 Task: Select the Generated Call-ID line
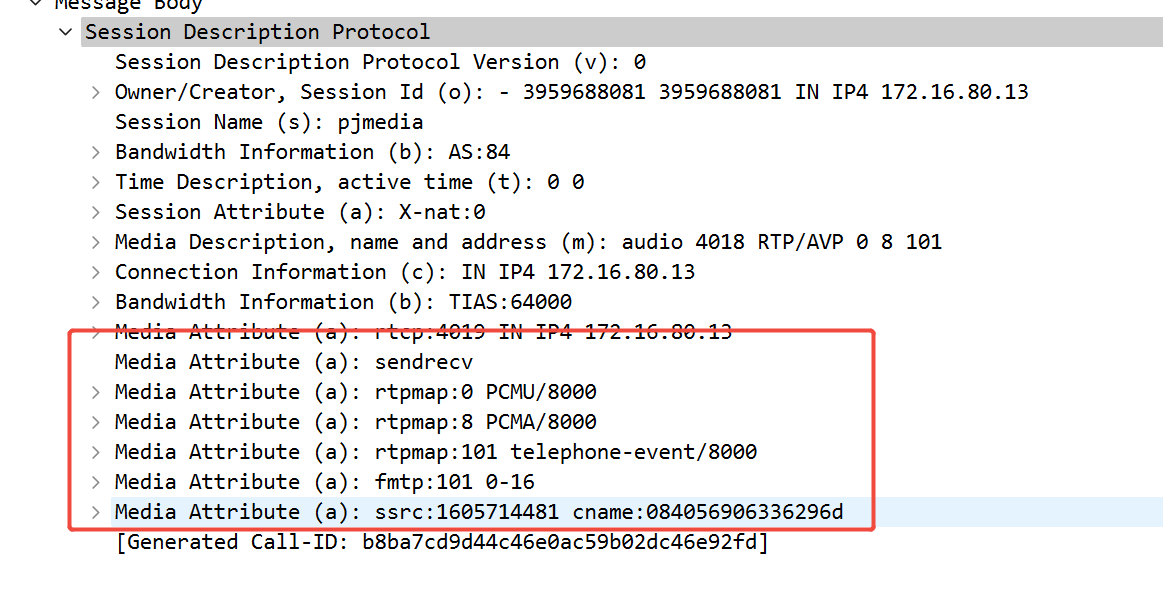tap(442, 542)
